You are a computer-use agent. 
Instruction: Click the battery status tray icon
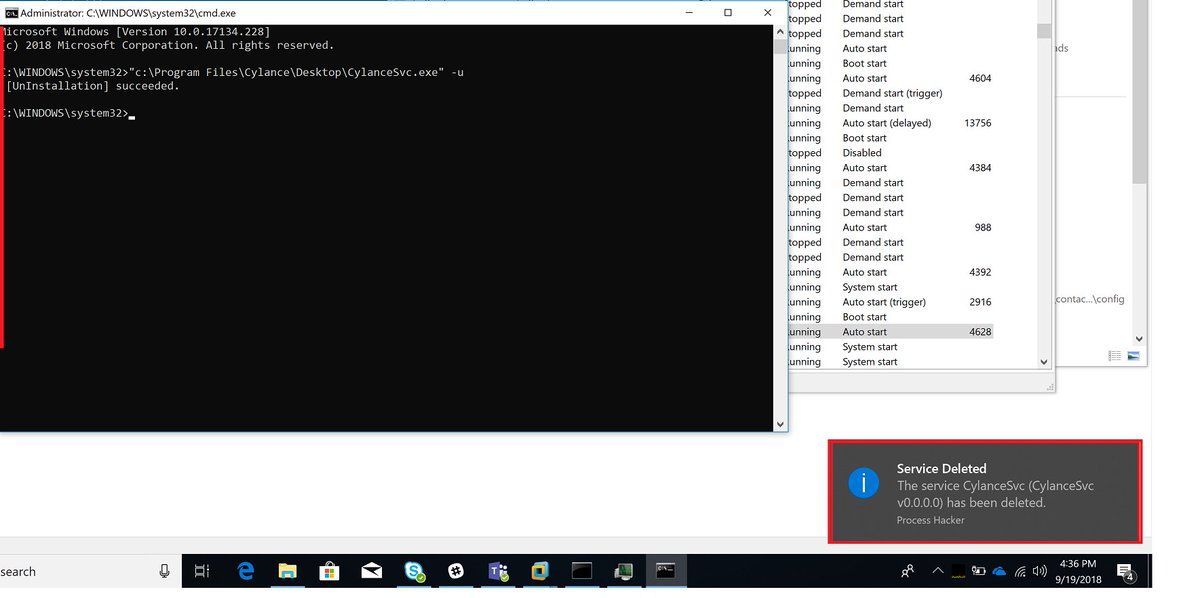(979, 571)
